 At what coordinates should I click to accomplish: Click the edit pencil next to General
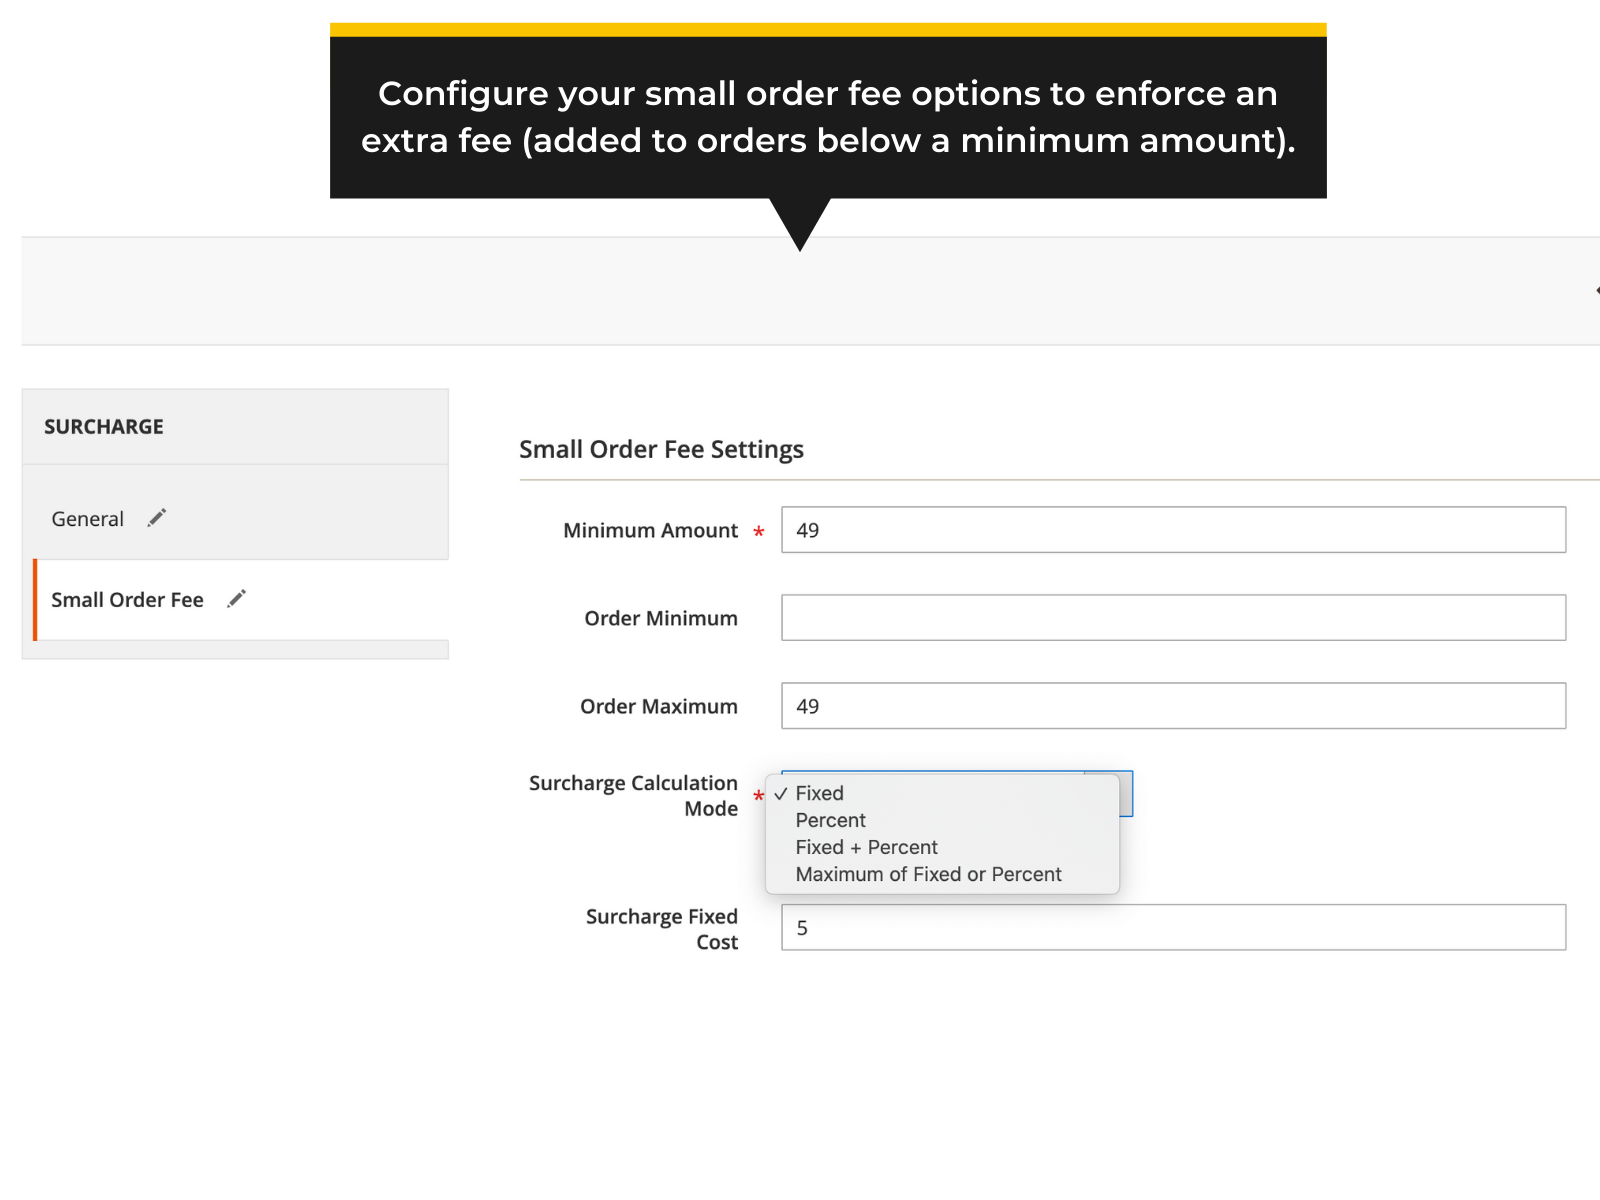coord(156,517)
